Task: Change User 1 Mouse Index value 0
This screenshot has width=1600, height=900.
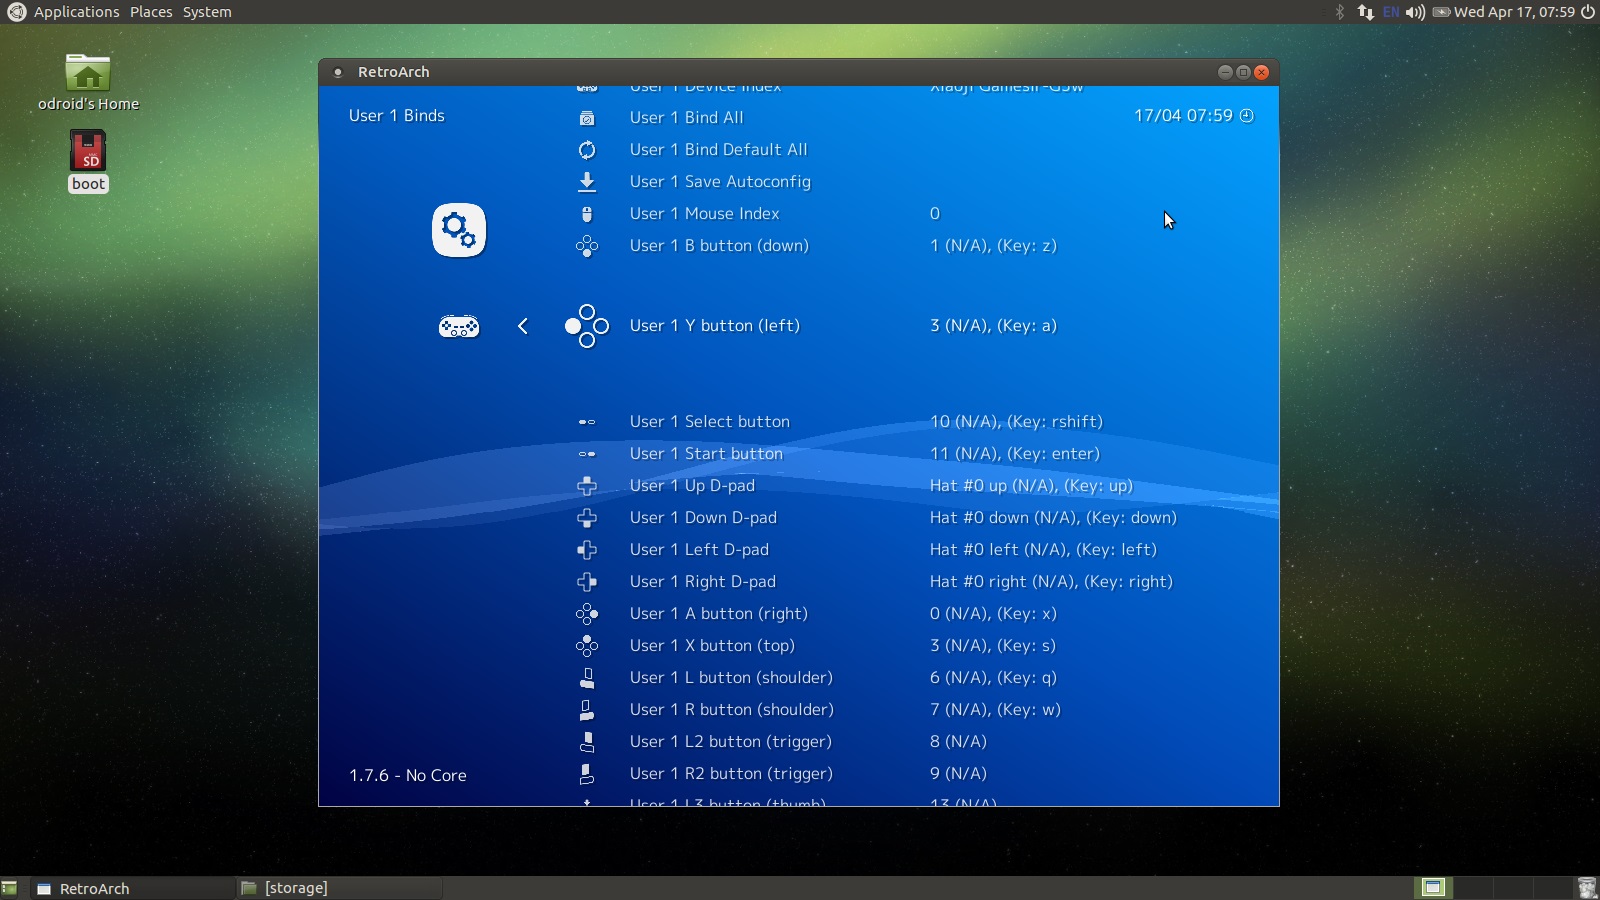Action: [935, 214]
